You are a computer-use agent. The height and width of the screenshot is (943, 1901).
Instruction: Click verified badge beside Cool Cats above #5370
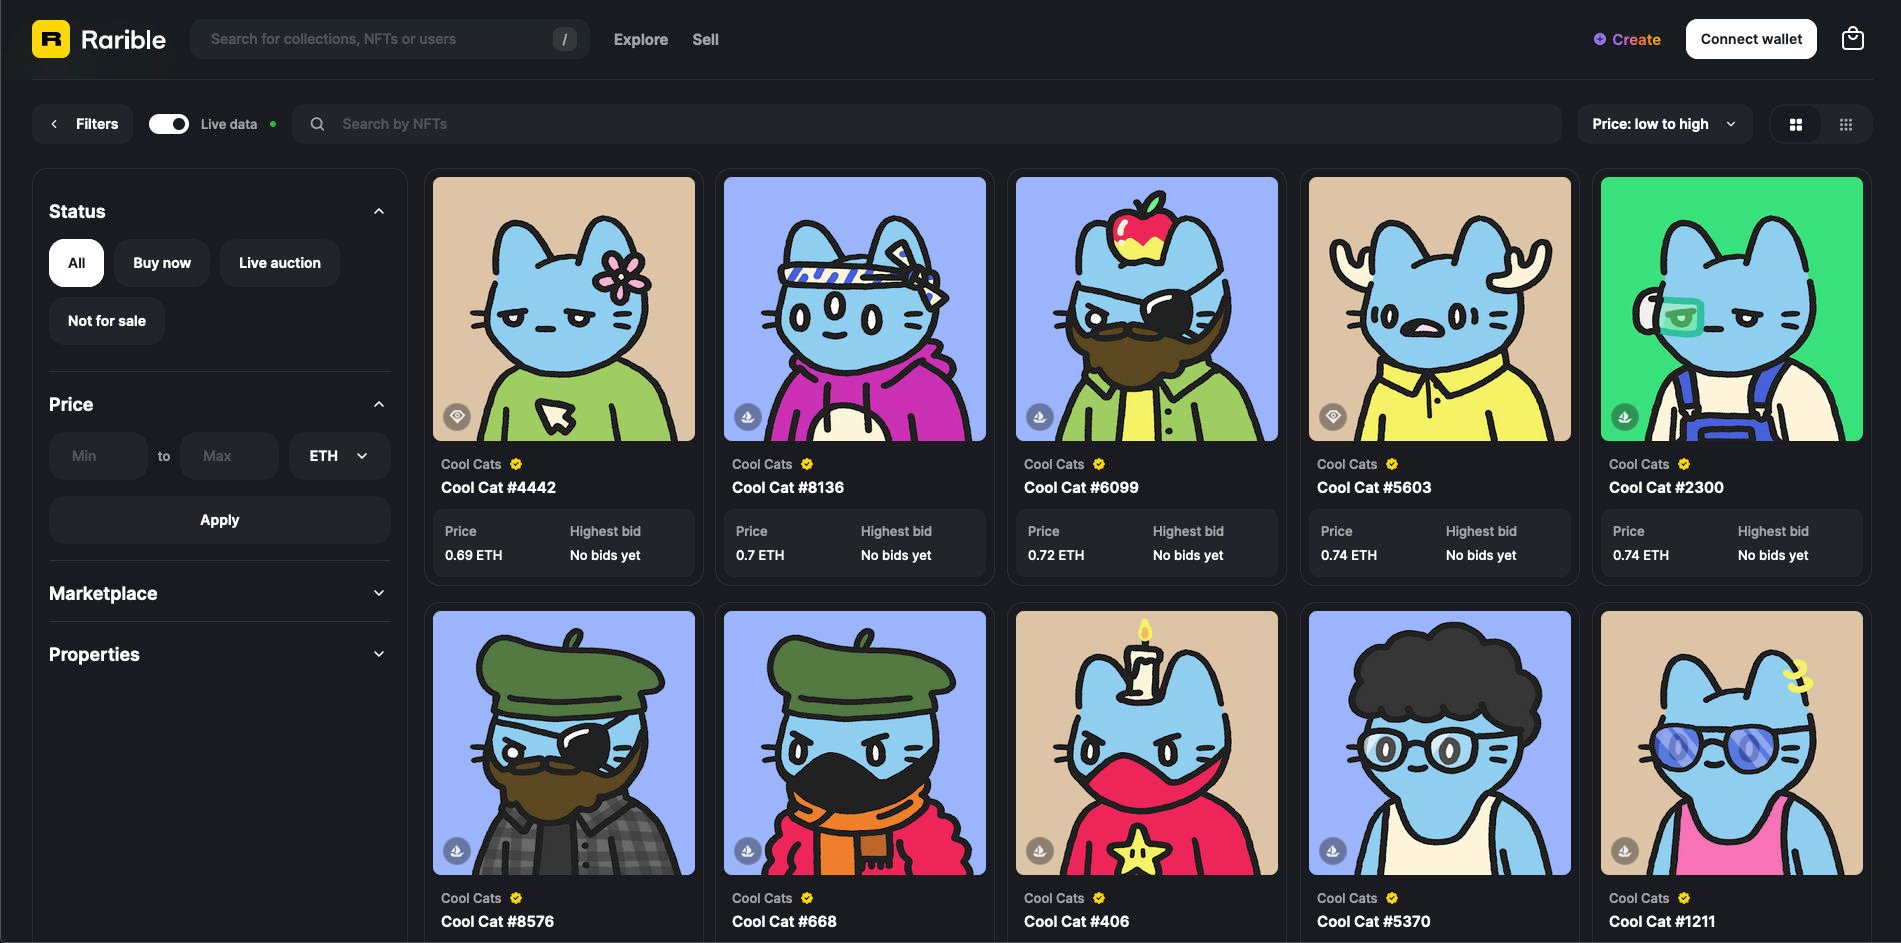point(1392,898)
